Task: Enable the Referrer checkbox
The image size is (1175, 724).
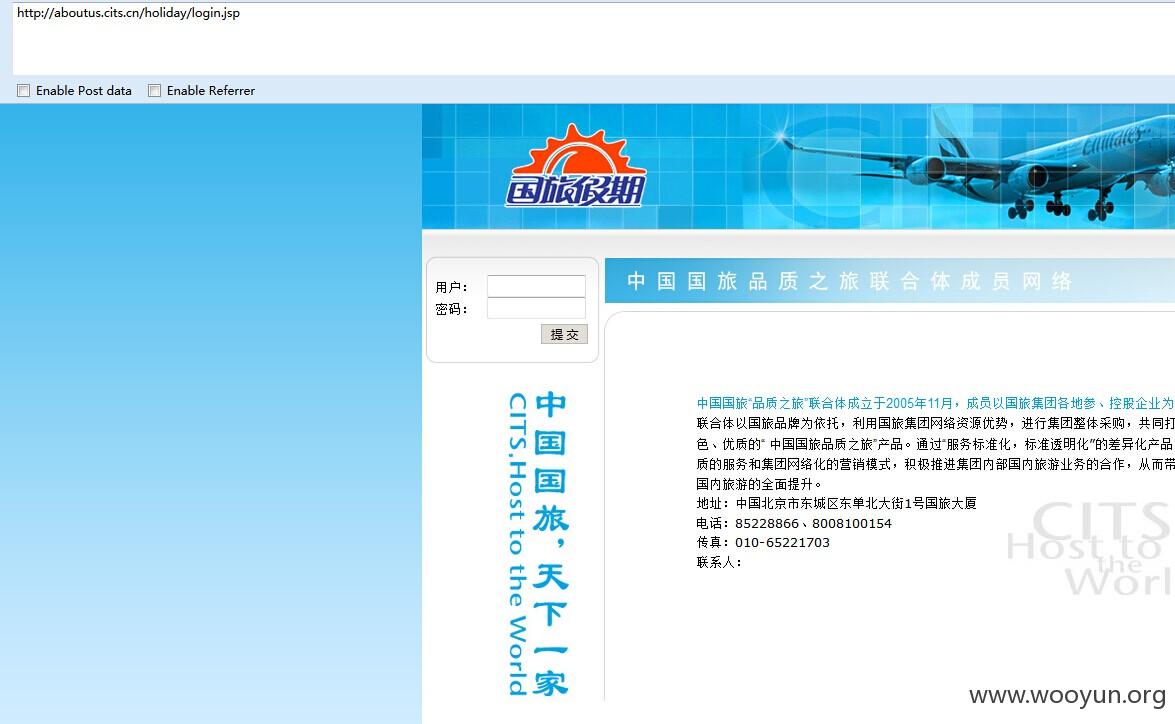Action: pos(154,91)
